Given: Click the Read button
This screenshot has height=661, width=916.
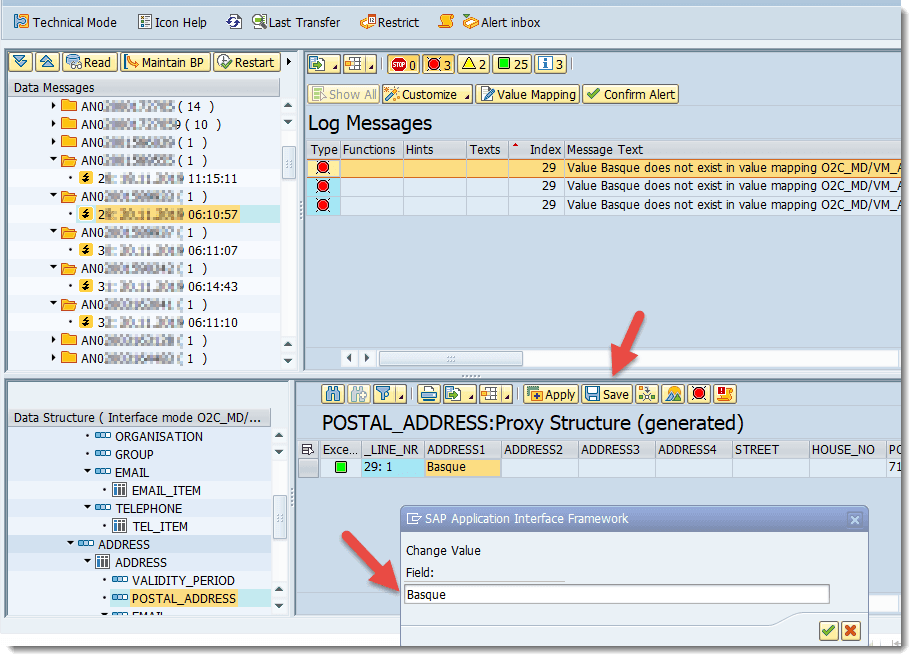Looking at the screenshot, I should click(x=89, y=62).
